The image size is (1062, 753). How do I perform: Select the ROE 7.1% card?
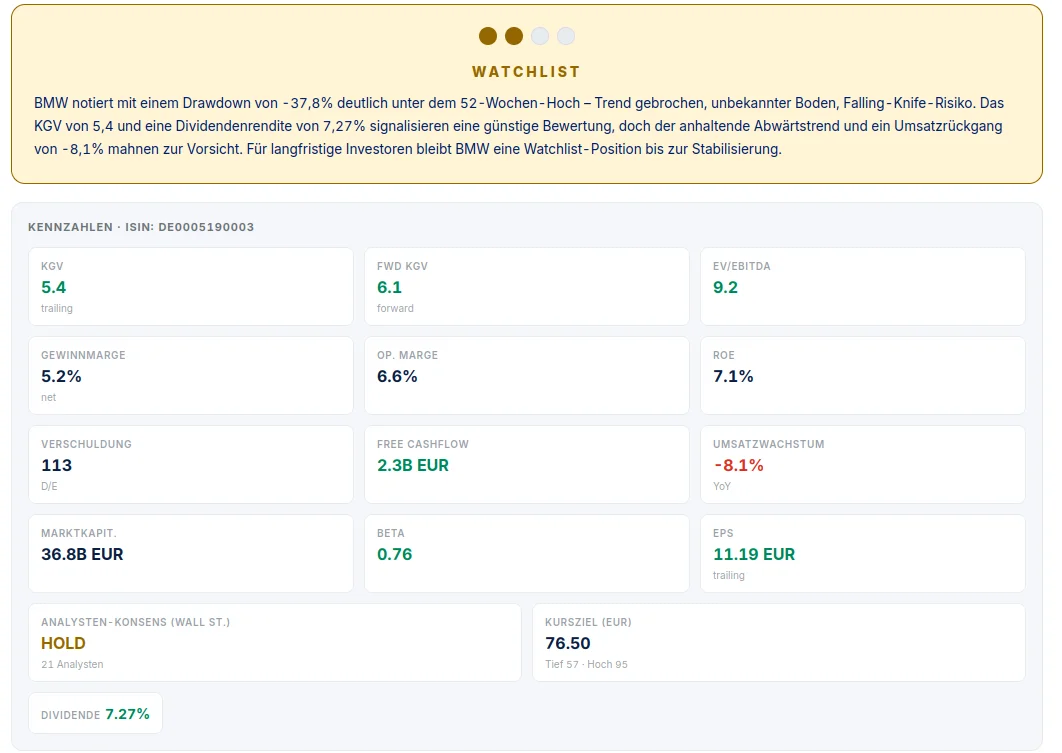(x=863, y=375)
